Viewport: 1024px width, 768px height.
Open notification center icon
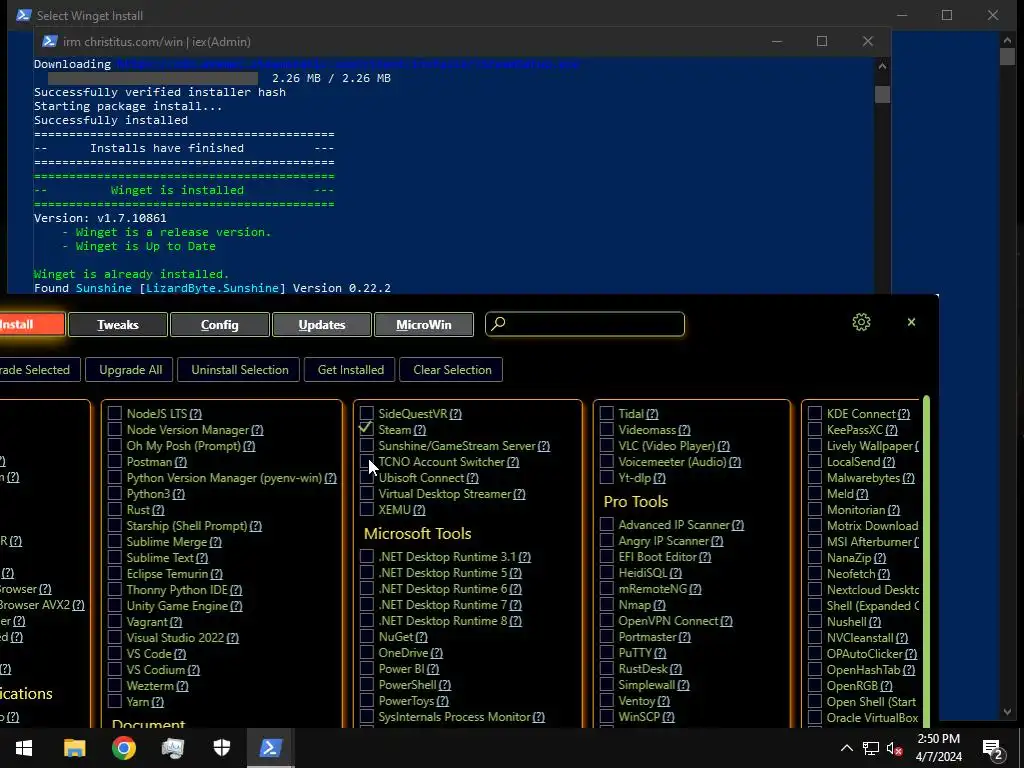click(993, 748)
